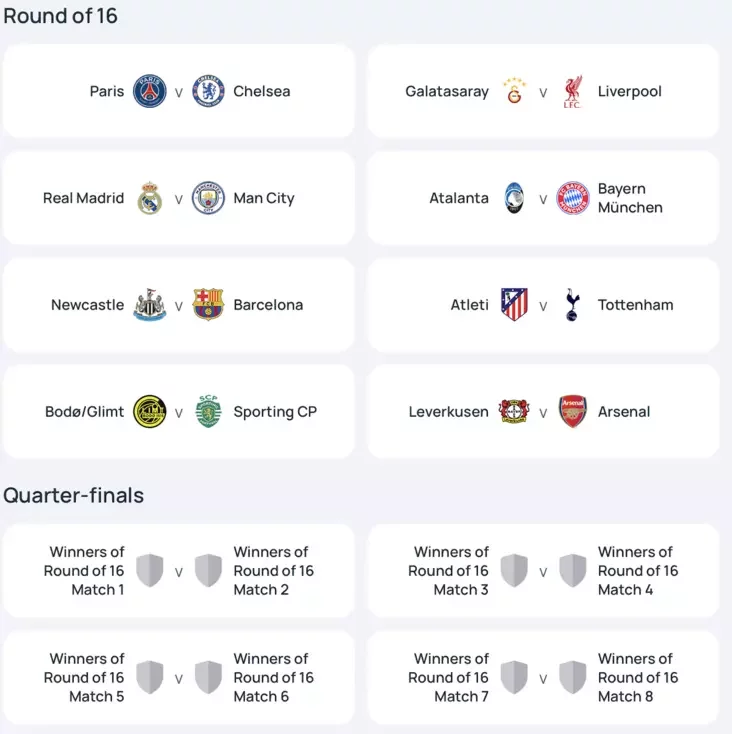Viewport: 732px width, 734px height.
Task: Click the Quarter-finals section heading
Action: [73, 495]
